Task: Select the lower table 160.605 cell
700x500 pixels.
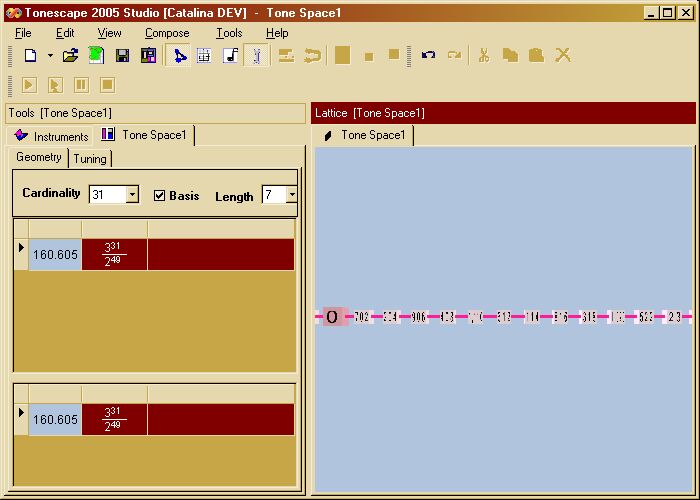Action: point(55,420)
